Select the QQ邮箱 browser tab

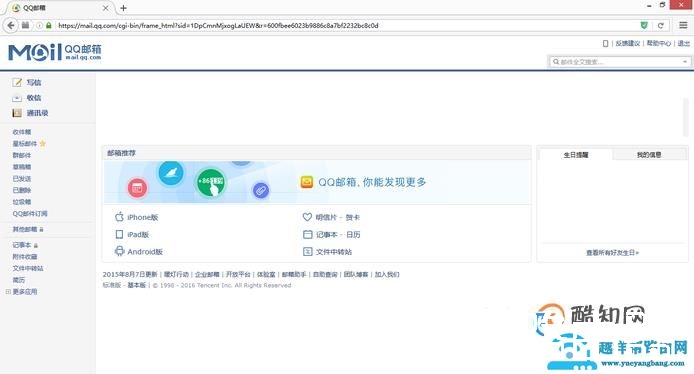point(60,8)
